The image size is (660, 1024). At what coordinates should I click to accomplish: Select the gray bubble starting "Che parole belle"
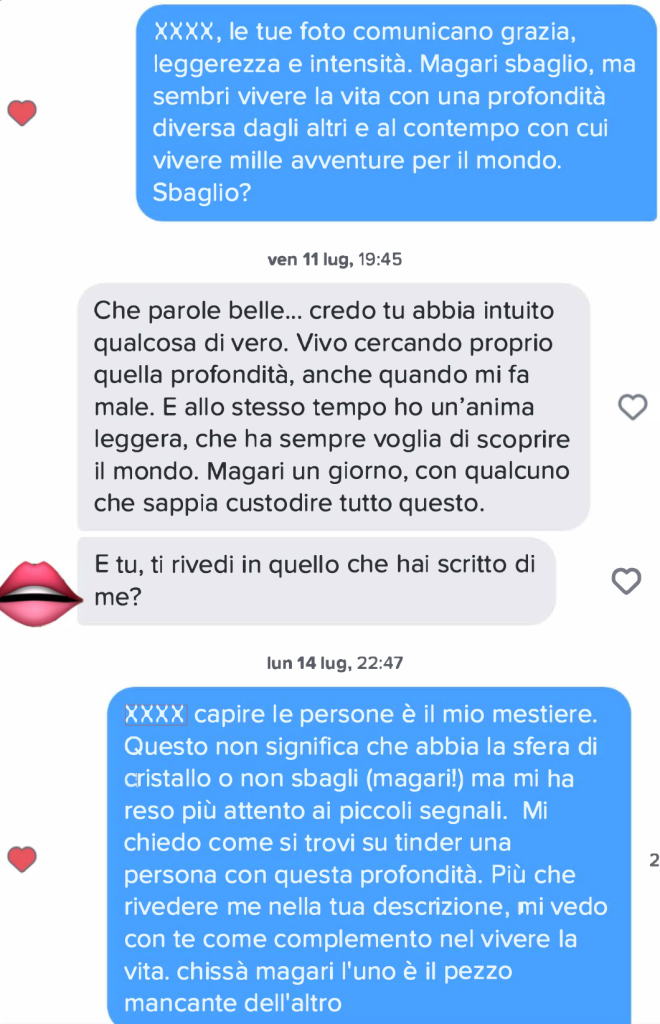334,407
